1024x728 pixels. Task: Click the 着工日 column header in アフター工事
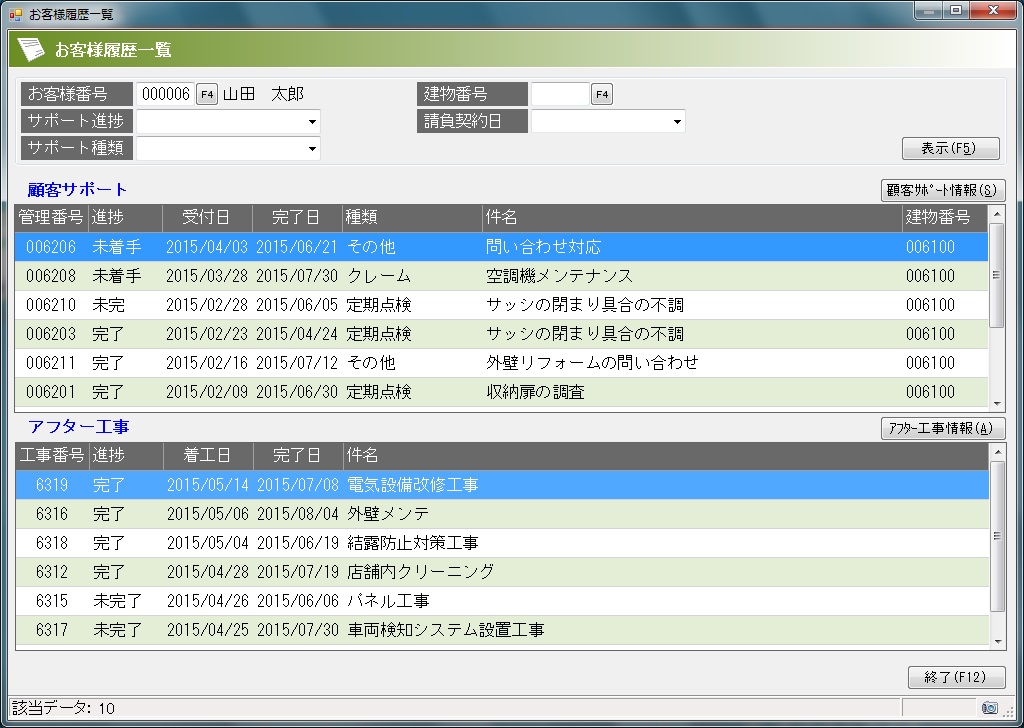tap(207, 456)
